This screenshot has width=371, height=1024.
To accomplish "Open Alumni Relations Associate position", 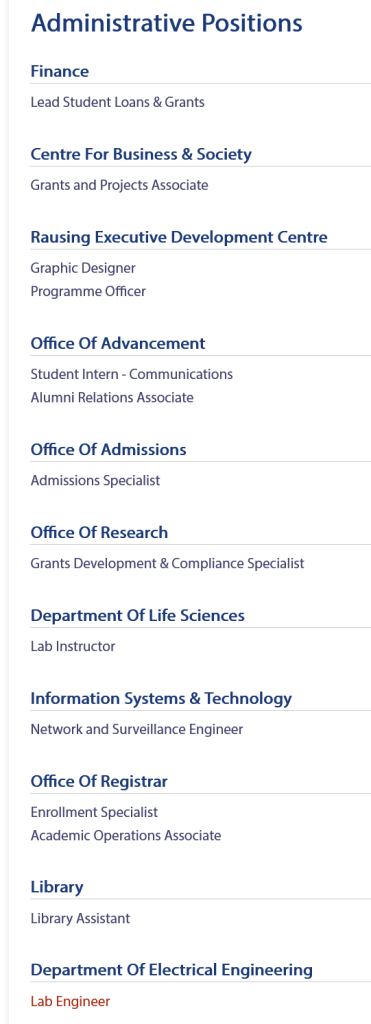I will click(x=112, y=397).
